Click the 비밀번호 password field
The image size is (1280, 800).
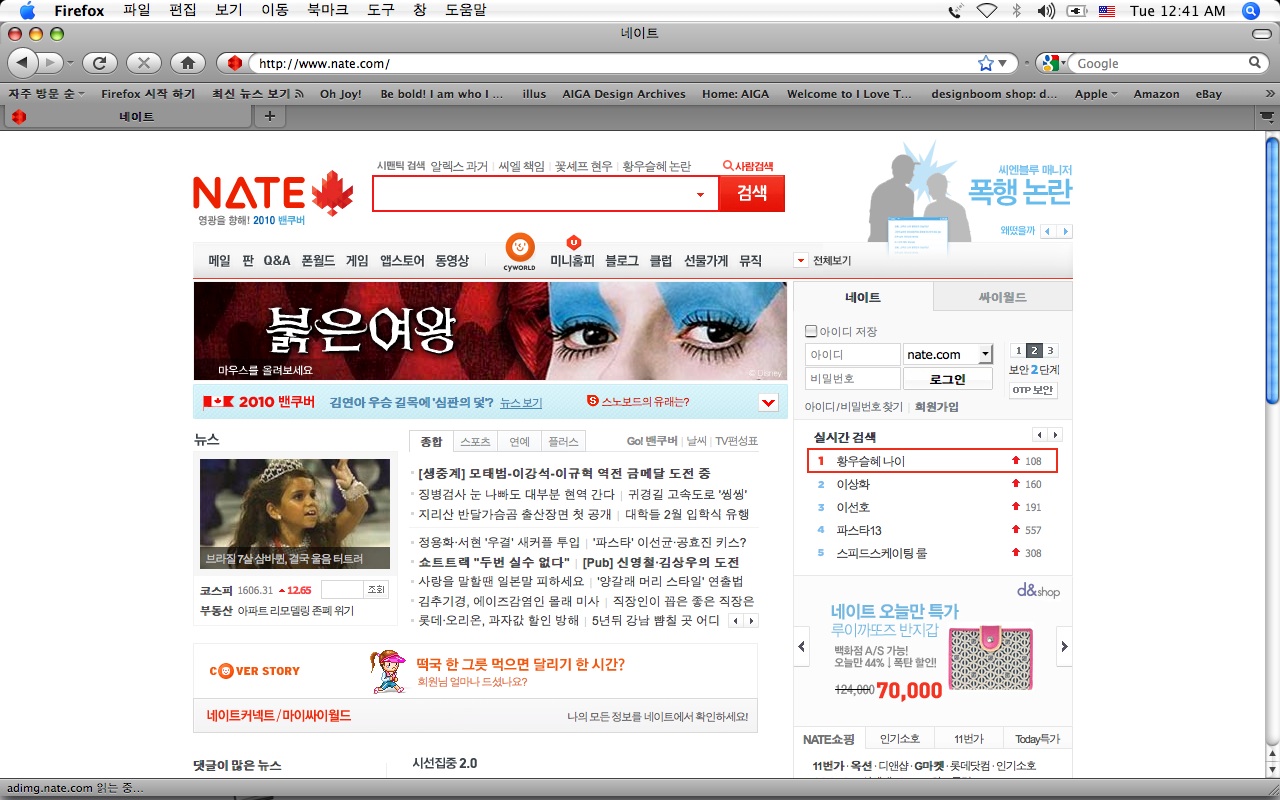[x=852, y=379]
